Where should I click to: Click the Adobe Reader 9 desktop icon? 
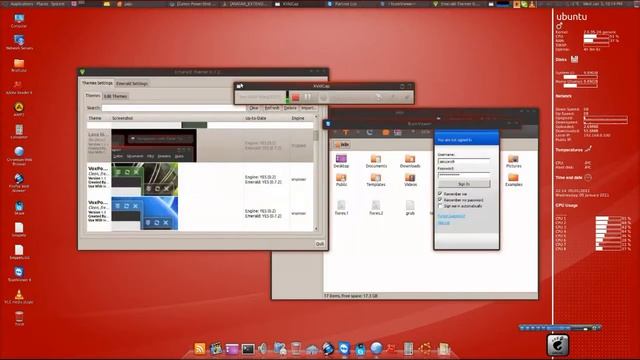(19, 87)
